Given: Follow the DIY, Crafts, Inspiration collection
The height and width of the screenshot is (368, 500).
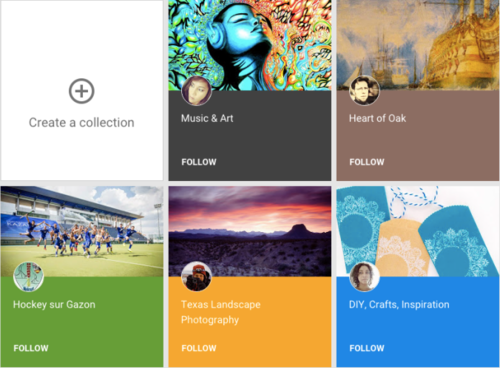Looking at the screenshot, I should tap(367, 348).
